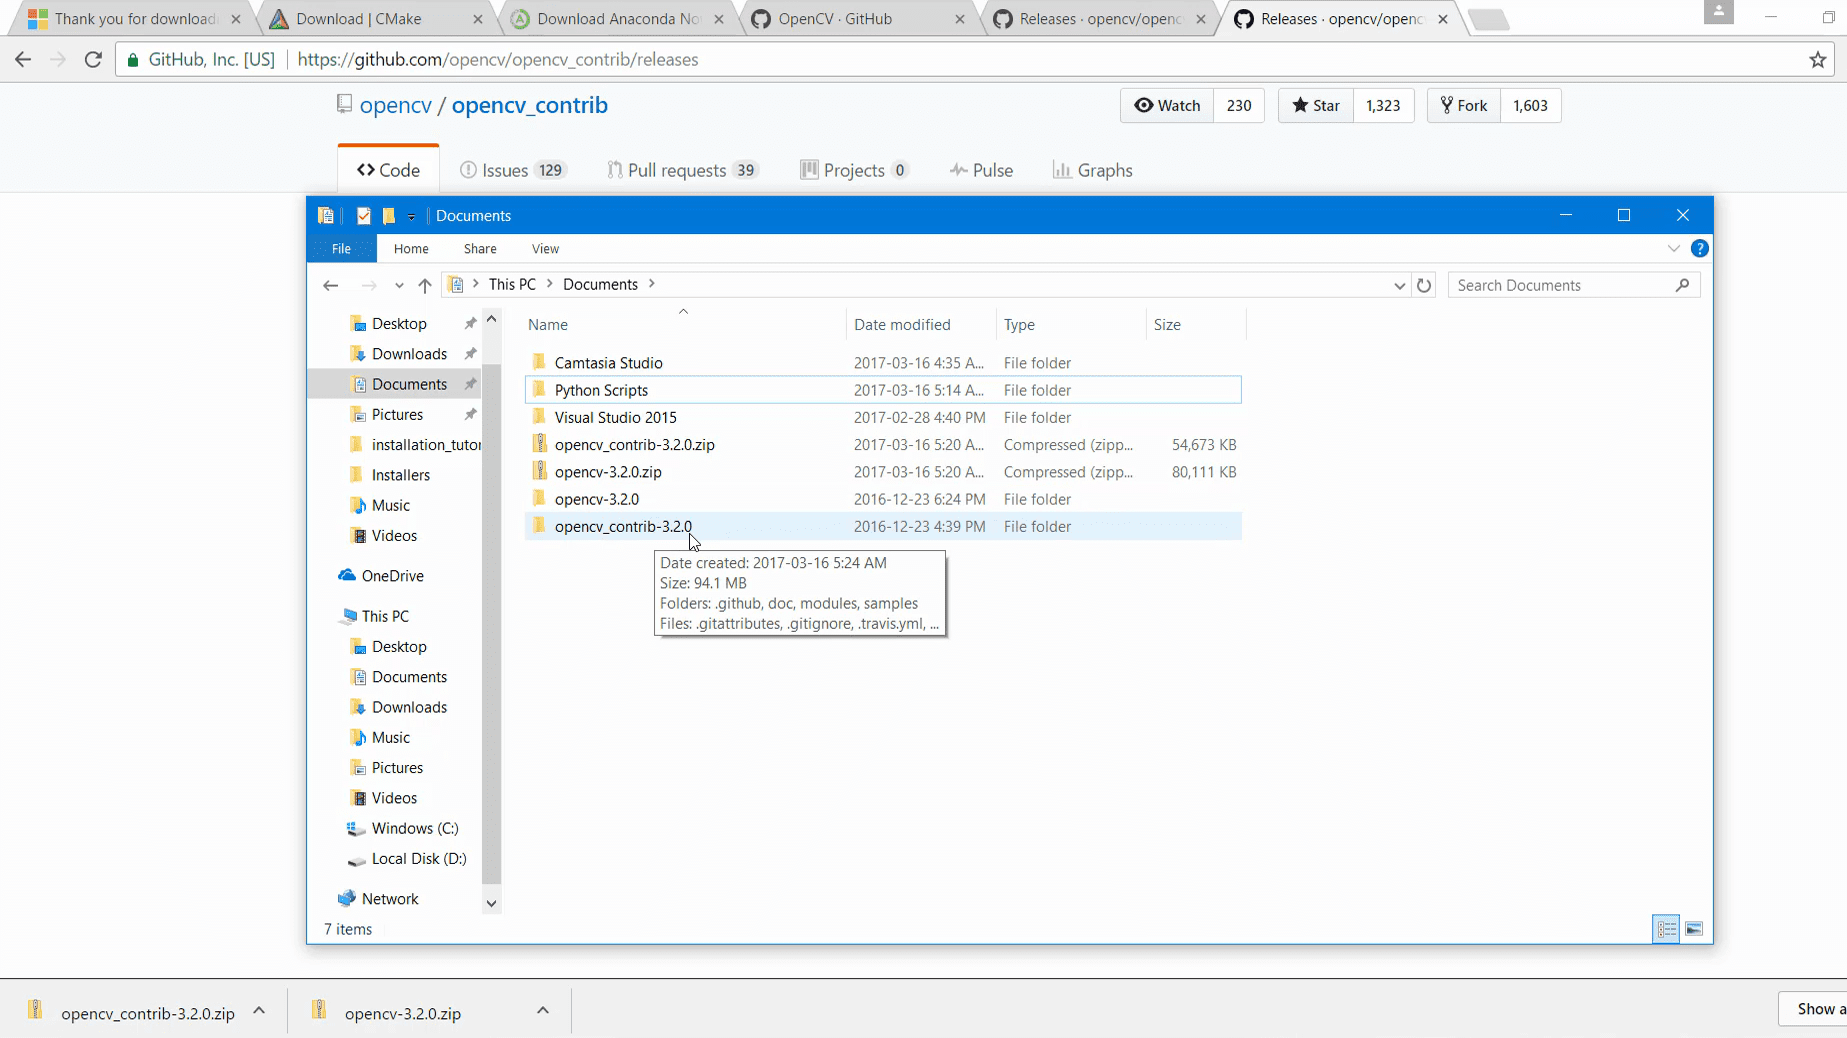The height and width of the screenshot is (1038, 1847).
Task: Open the View ribbon tab
Action: click(546, 248)
